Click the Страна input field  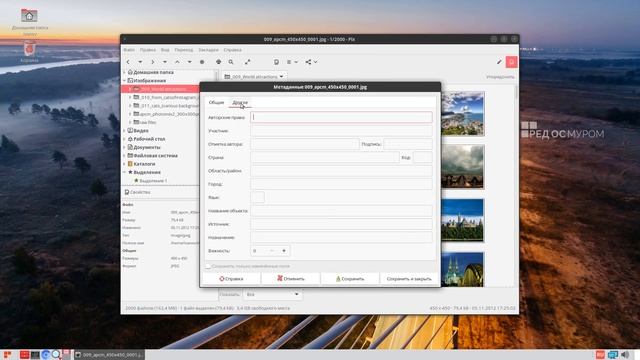pyautogui.click(x=324, y=158)
